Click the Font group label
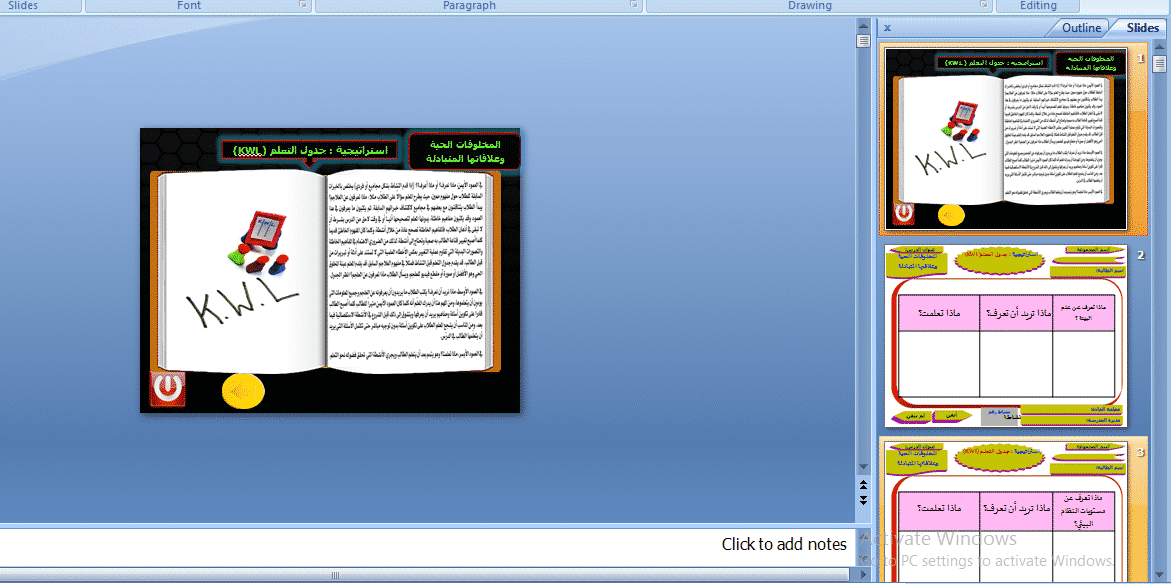The image size is (1171, 584). 189,5
